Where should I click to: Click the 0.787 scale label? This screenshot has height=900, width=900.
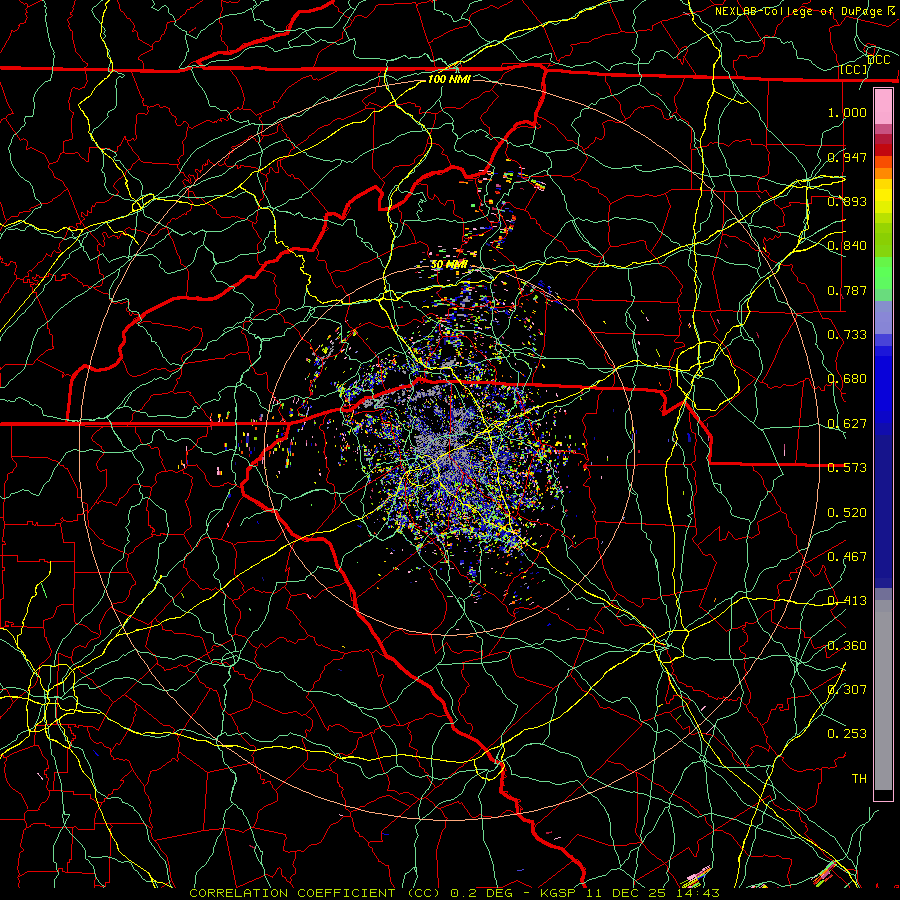pos(847,290)
